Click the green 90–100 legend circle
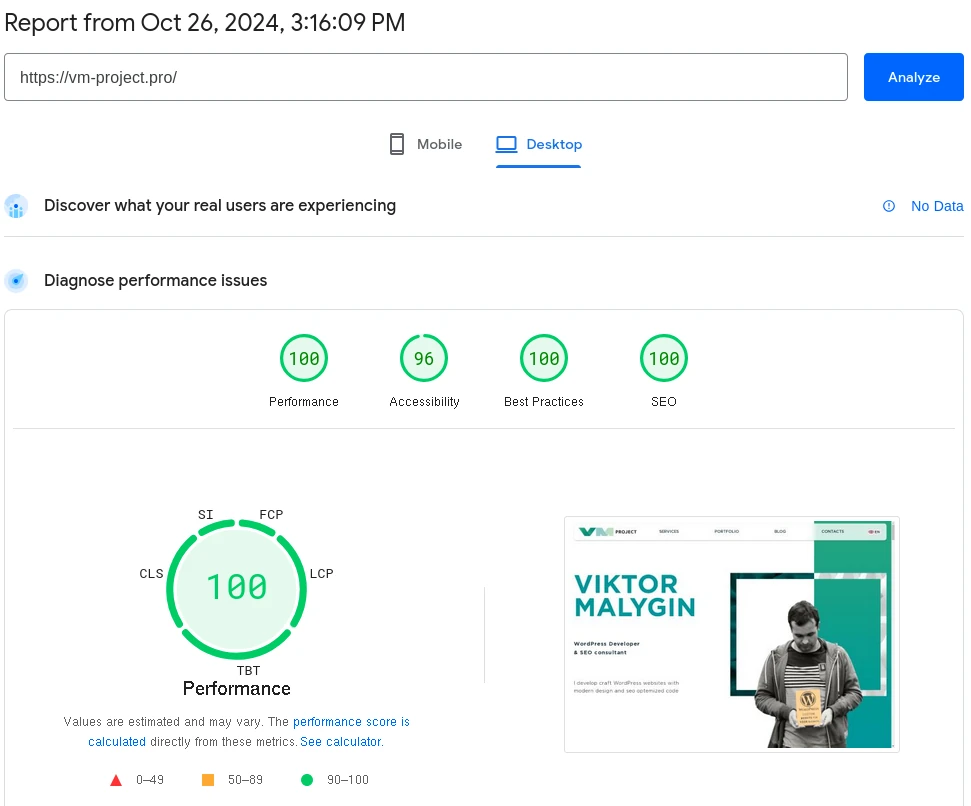 tap(307, 780)
